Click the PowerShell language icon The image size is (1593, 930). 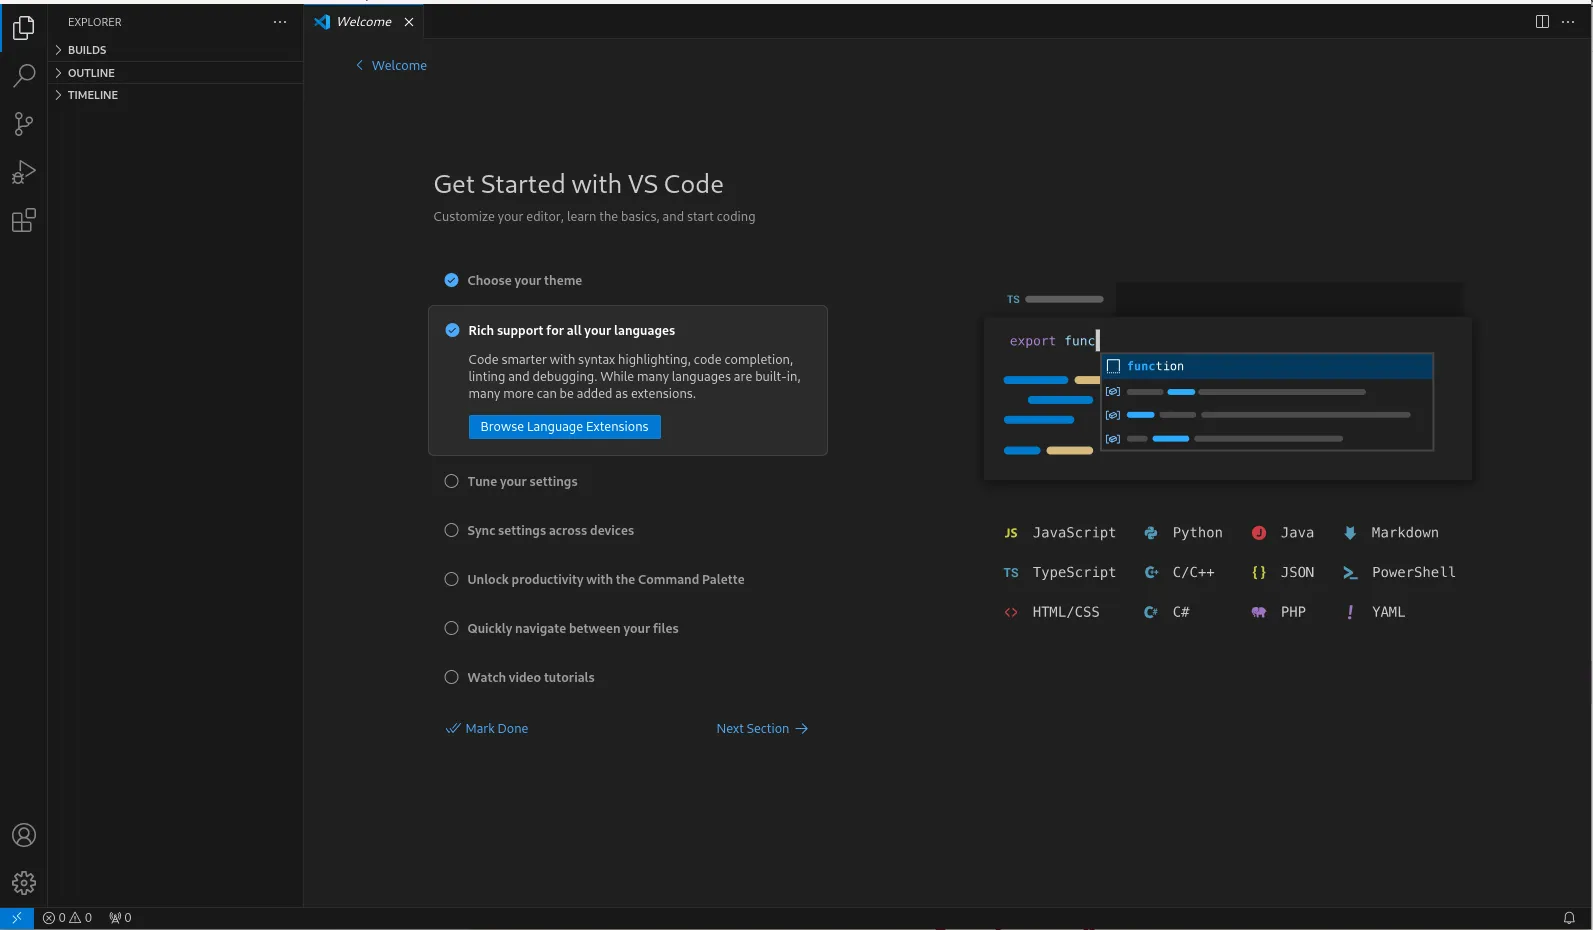[x=1350, y=573]
